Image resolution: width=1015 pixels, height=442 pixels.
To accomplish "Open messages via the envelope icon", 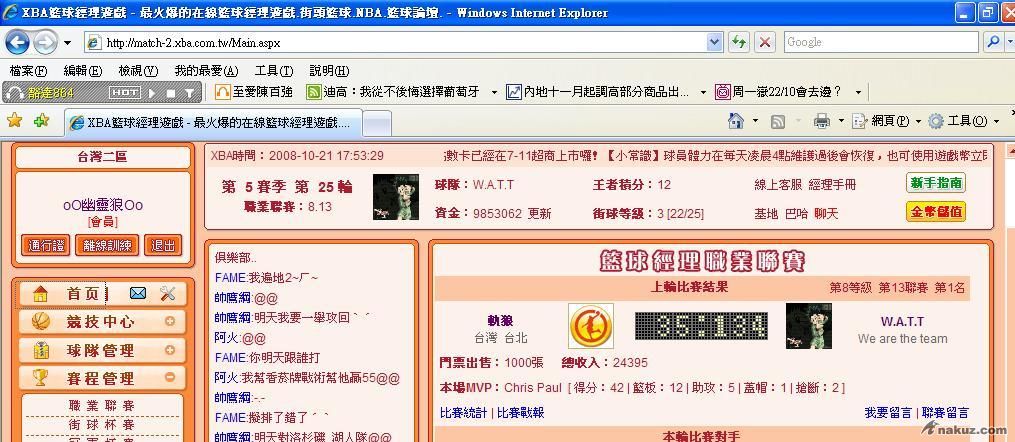I will click(138, 294).
